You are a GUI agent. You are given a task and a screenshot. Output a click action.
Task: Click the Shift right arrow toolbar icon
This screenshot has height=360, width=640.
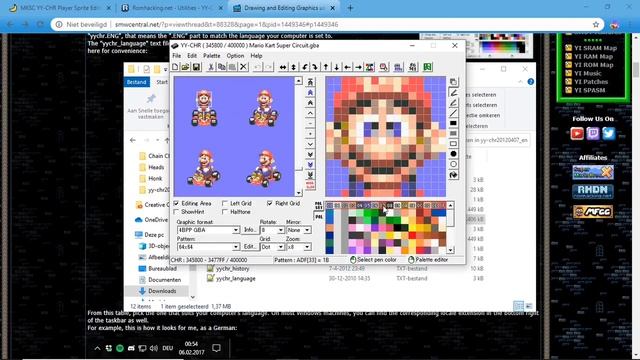click(358, 67)
